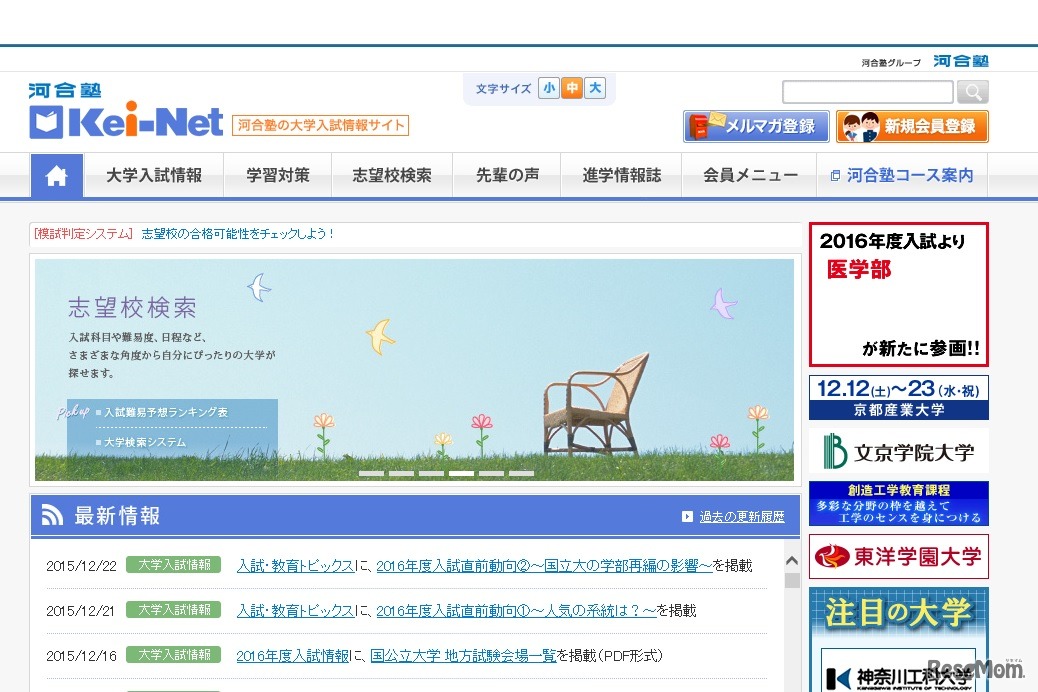
Task: Click the home icon in the navigation bar
Action: pos(57,174)
